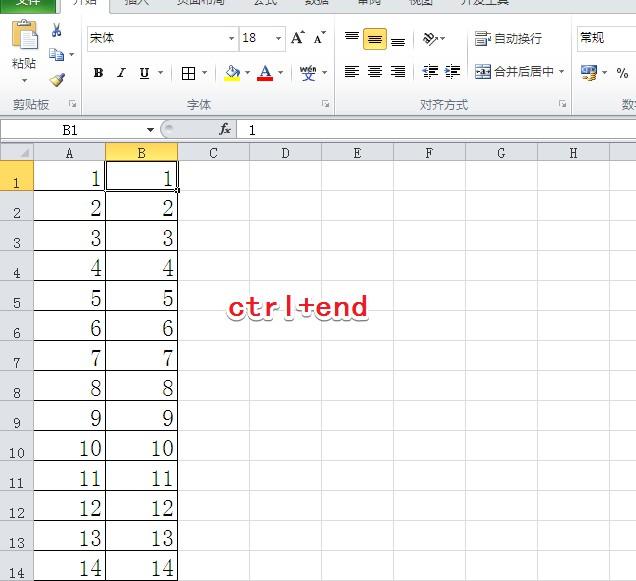
Task: Toggle bold formatting
Action: pyautogui.click(x=98, y=73)
